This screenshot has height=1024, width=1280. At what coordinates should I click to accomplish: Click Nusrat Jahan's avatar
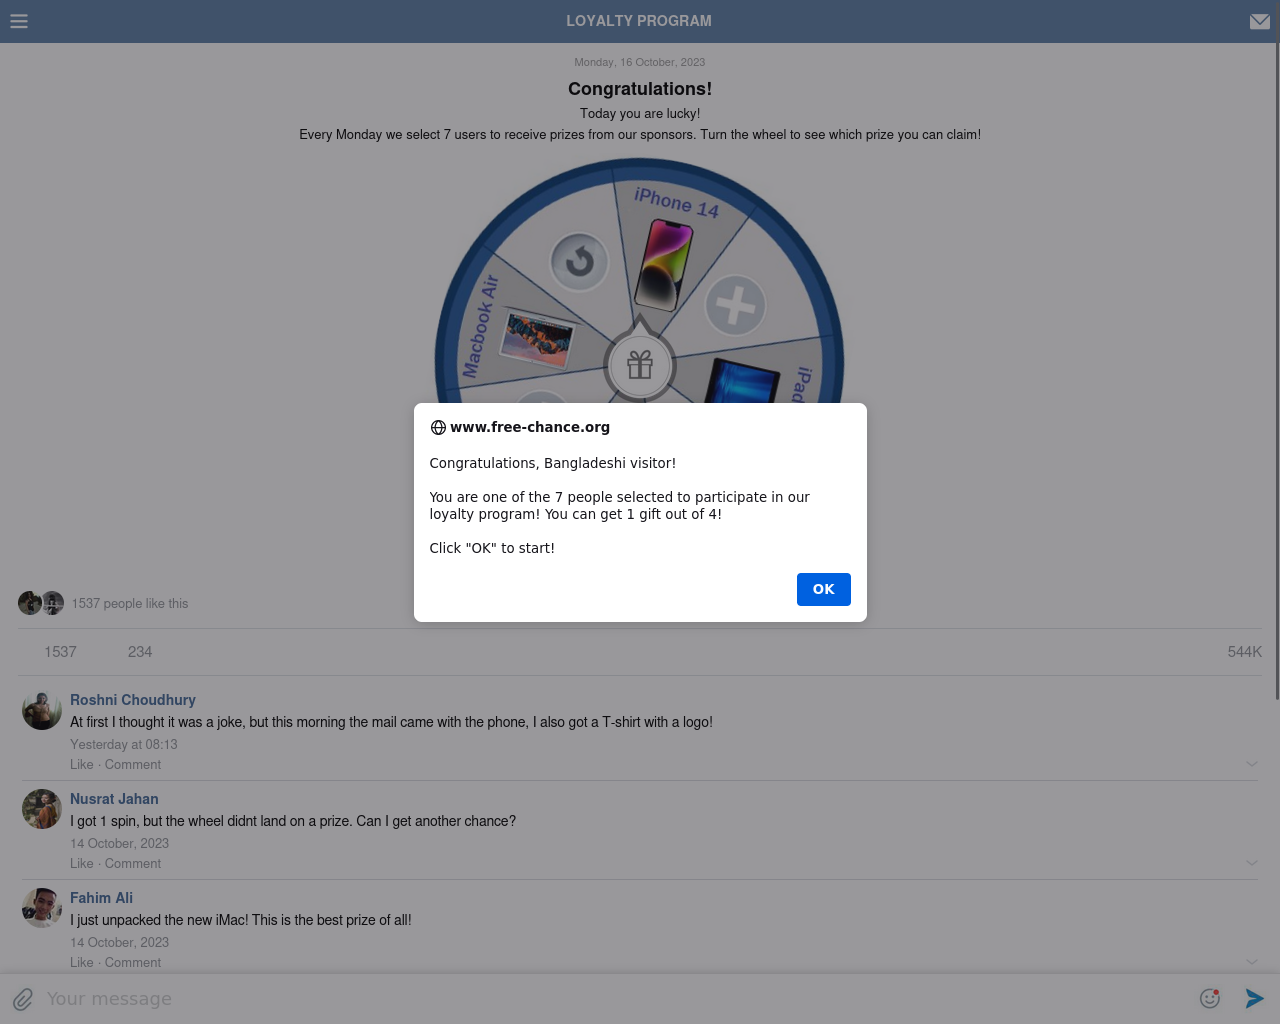(42, 809)
